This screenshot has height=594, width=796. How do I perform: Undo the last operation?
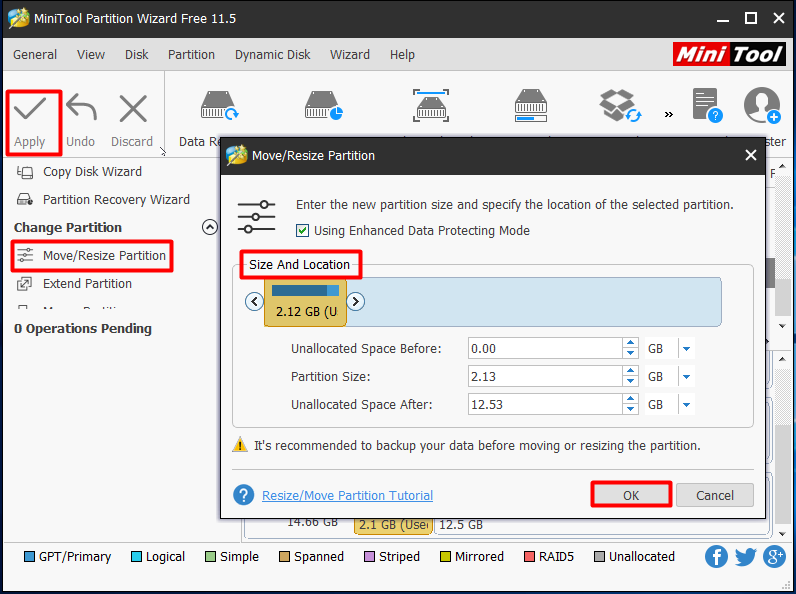(81, 122)
